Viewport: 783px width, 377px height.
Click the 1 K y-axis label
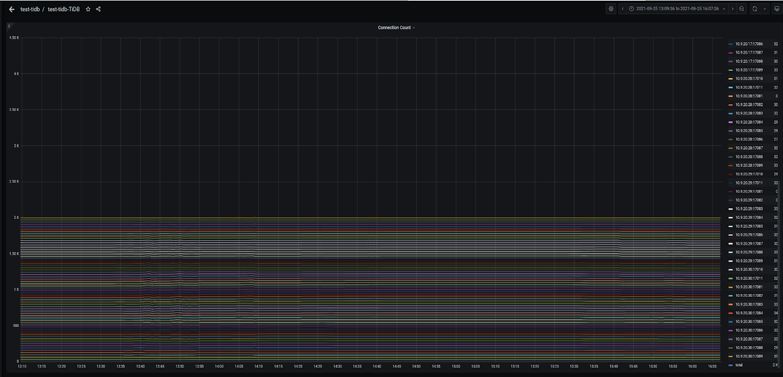click(16, 289)
